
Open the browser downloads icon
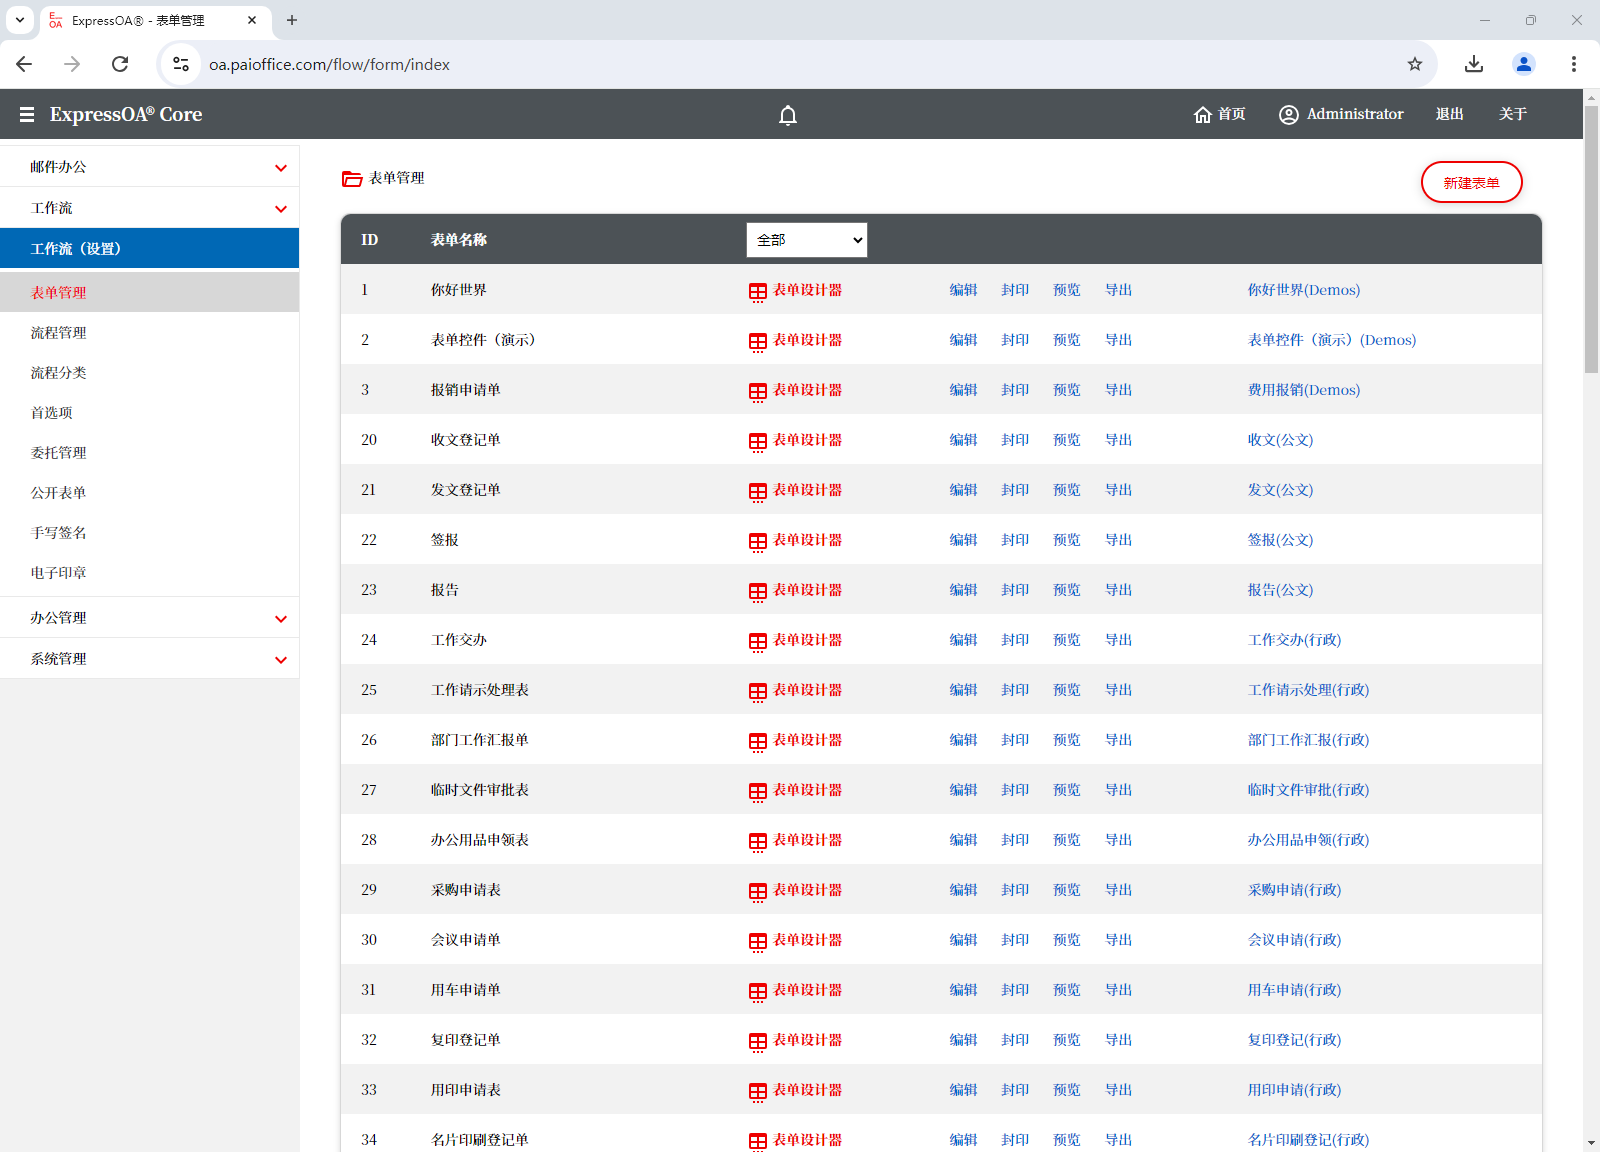[1473, 64]
